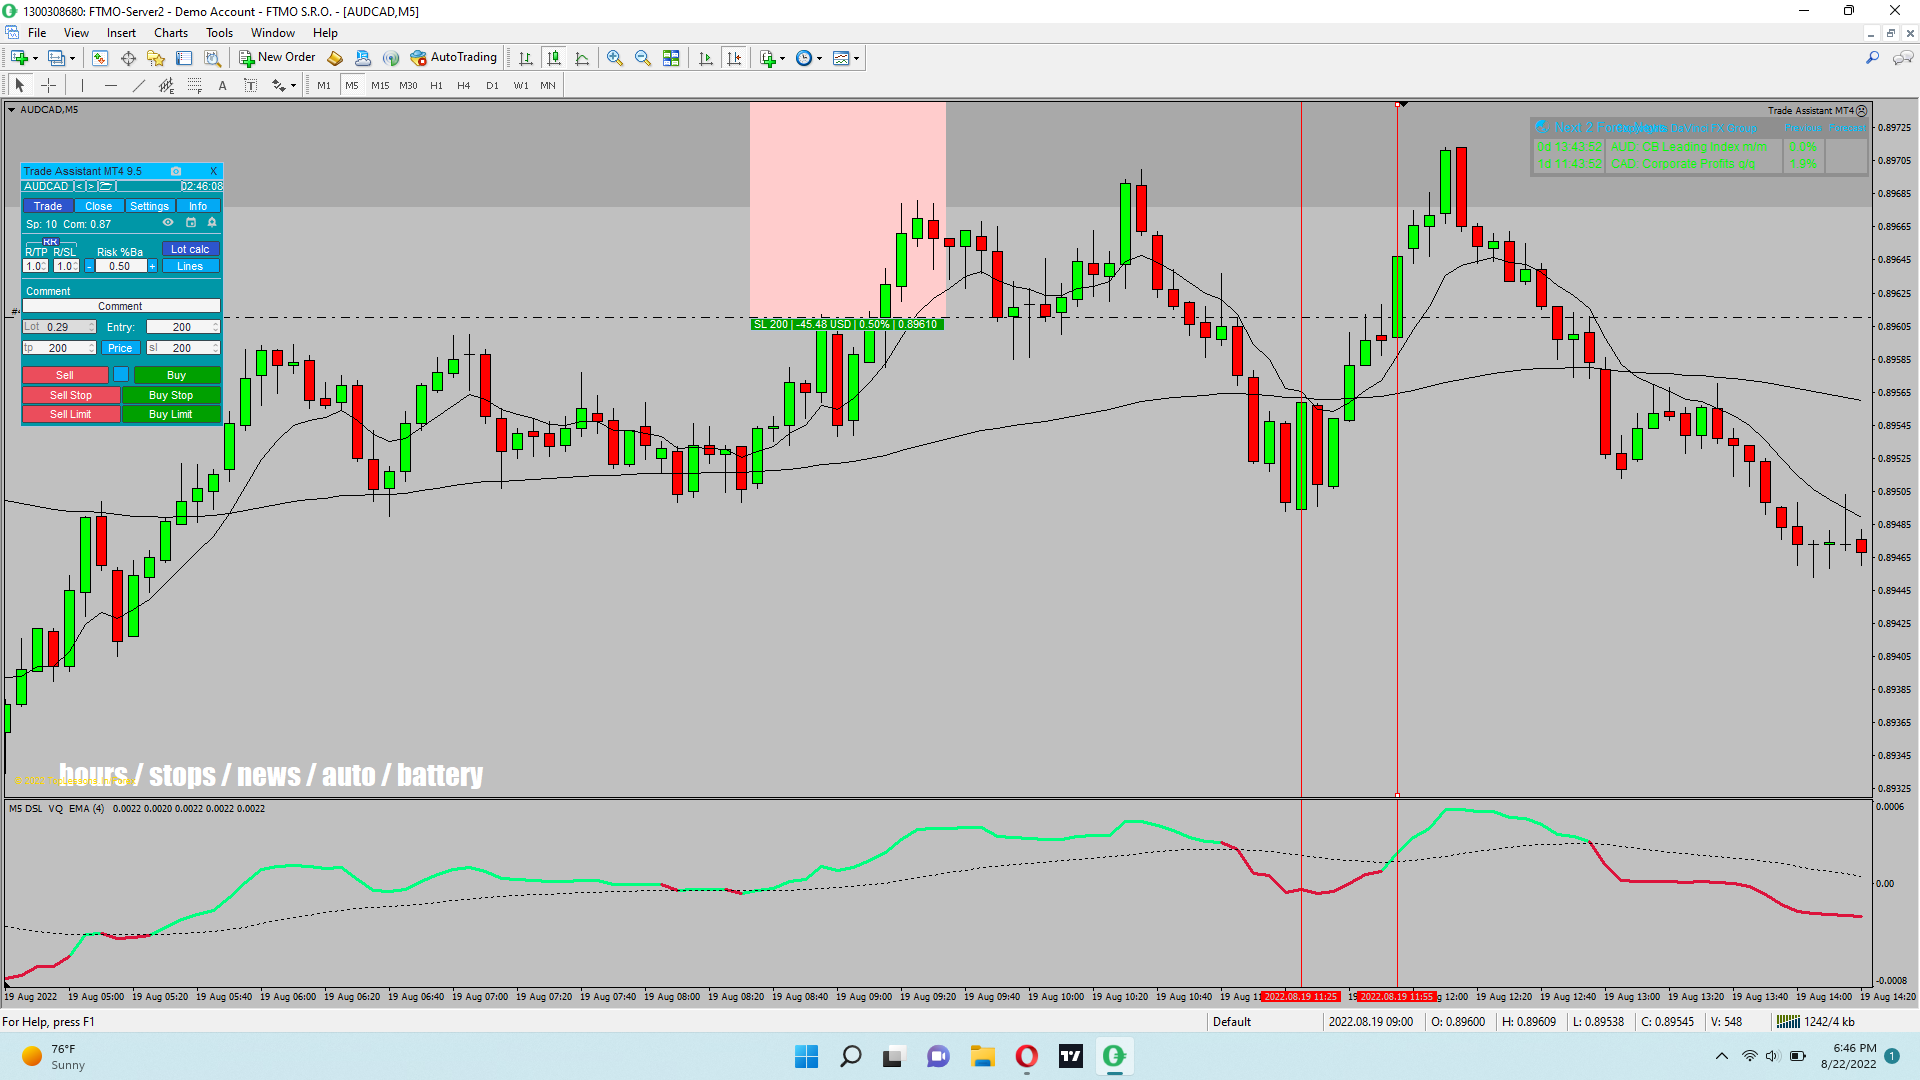
Task: Click the blue square swatch between Sell and Buy
Action: click(121, 375)
